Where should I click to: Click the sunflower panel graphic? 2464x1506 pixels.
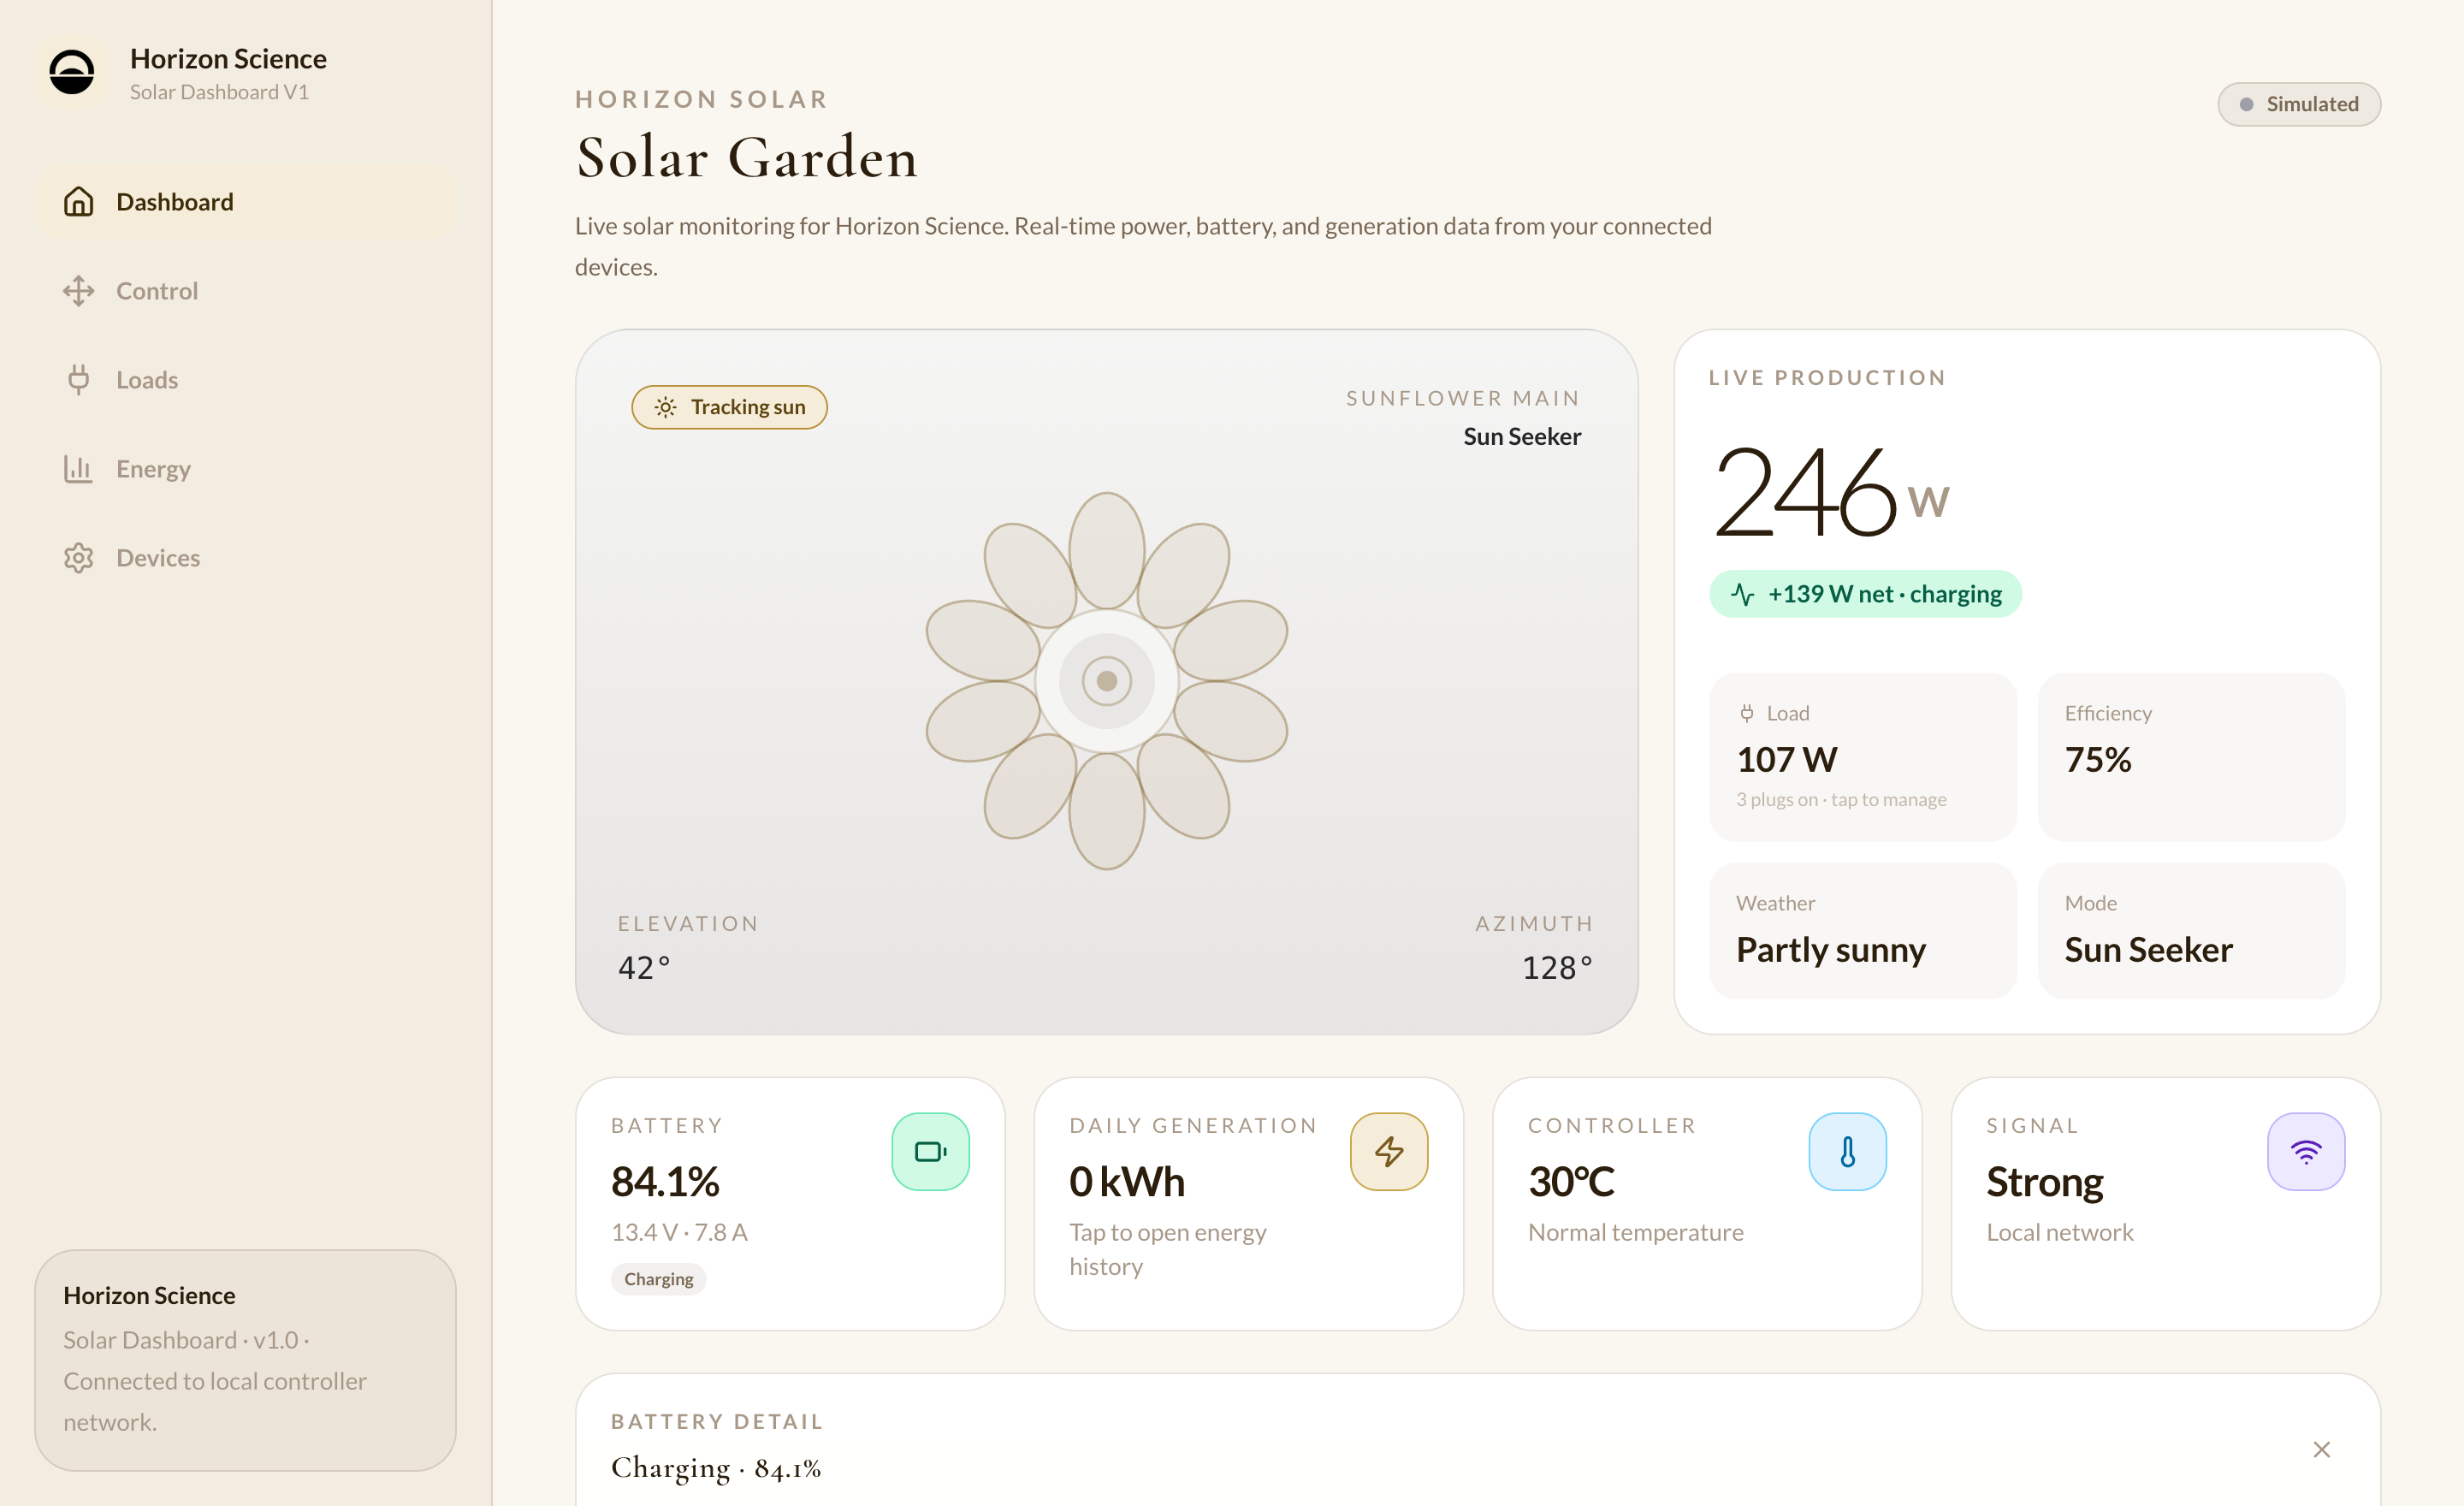click(x=1106, y=681)
